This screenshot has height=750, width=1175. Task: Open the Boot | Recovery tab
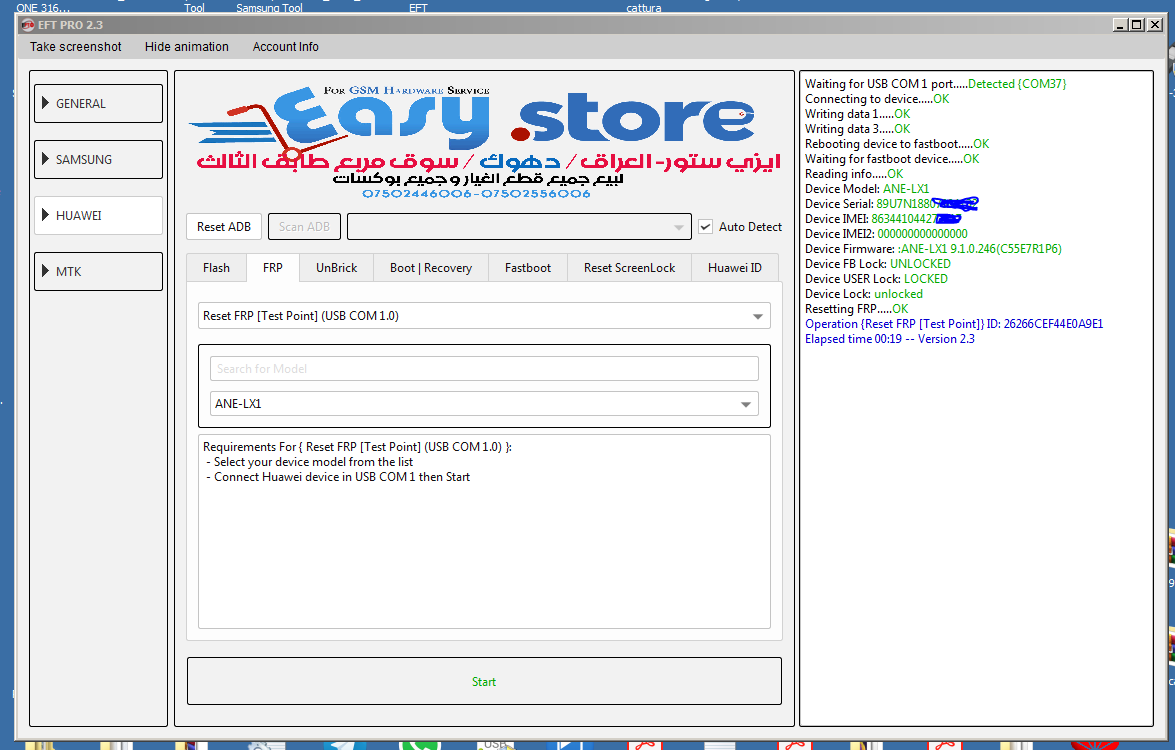431,268
